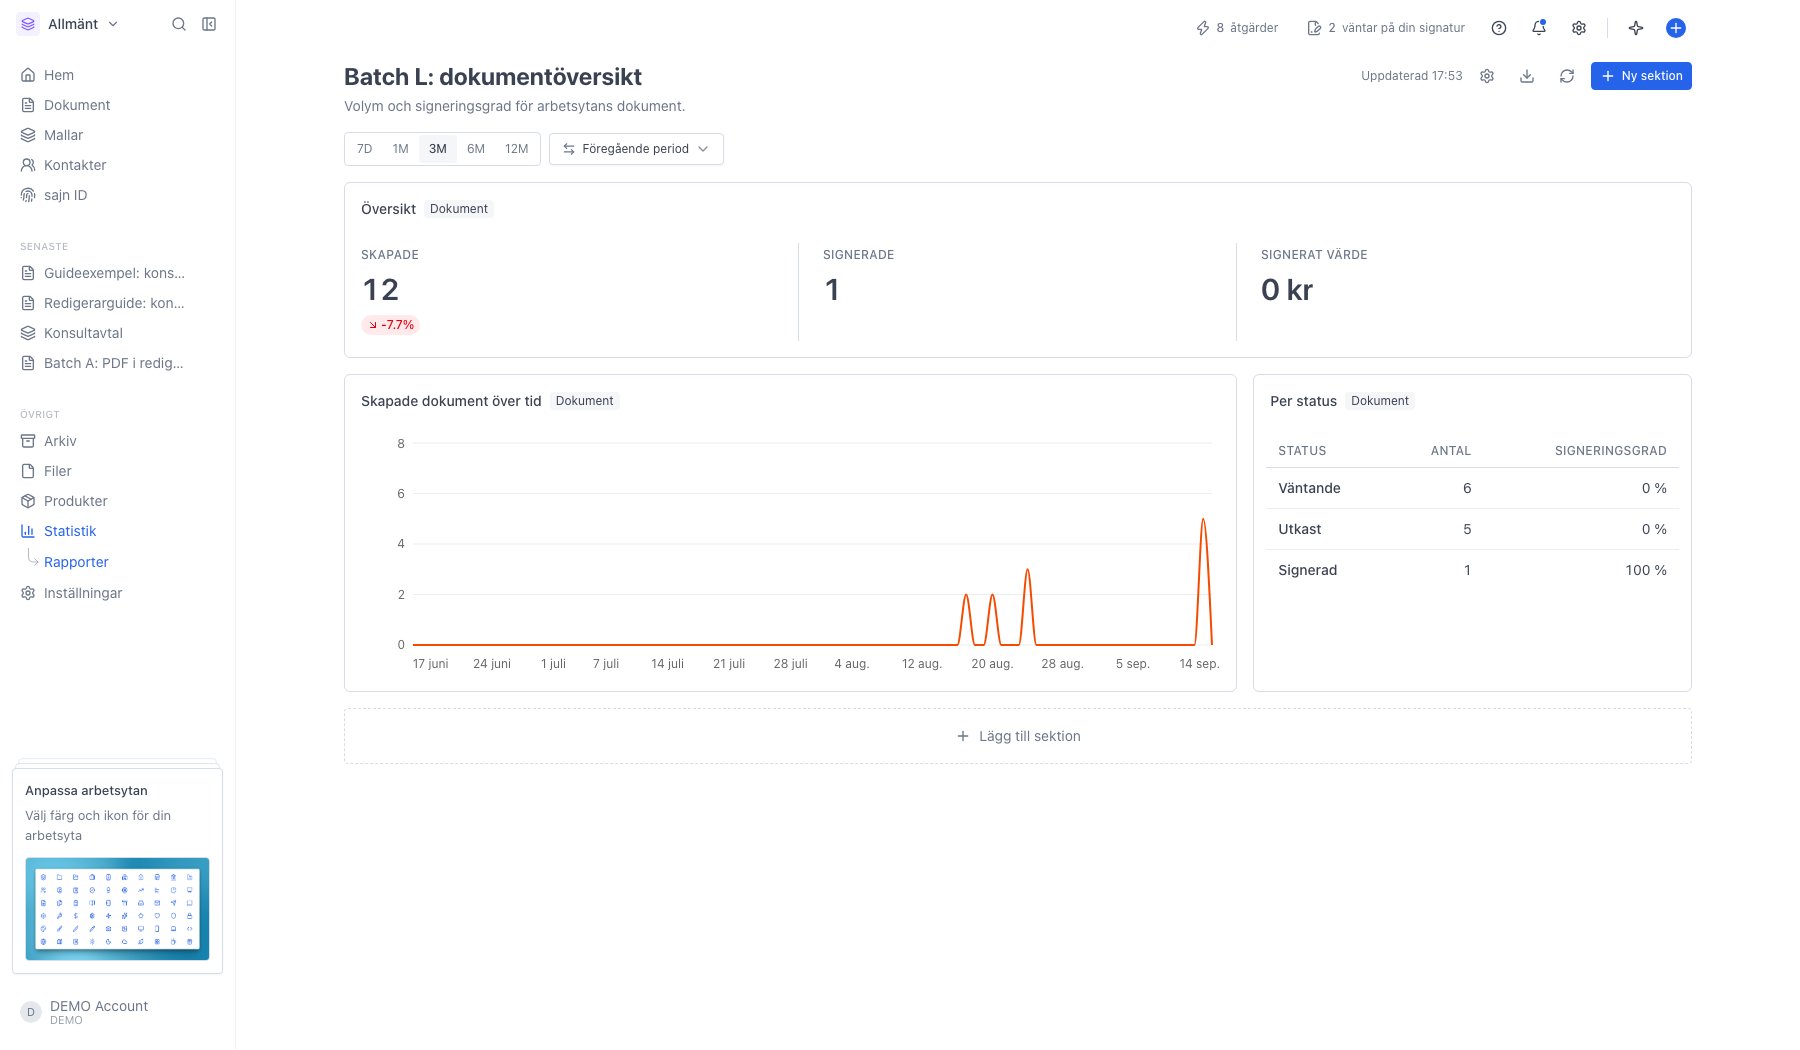Image resolution: width=1800 pixels, height=1050 pixels.
Task: Click the search icon in sidebar header
Action: pyautogui.click(x=179, y=24)
